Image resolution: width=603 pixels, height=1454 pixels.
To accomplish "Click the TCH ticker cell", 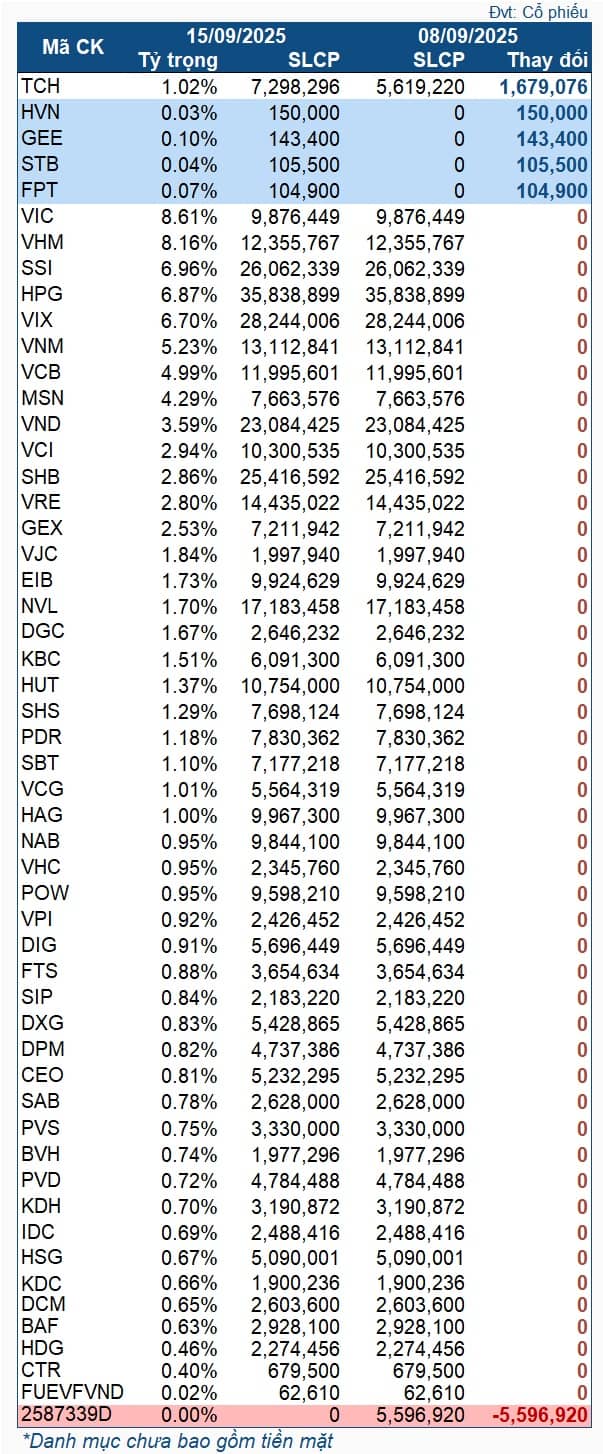I will pos(40,86).
